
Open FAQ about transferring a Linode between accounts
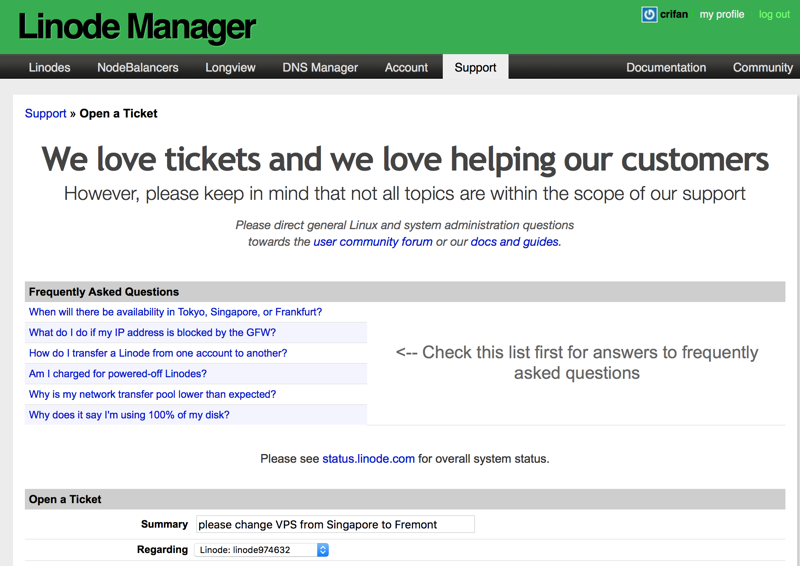(158, 353)
